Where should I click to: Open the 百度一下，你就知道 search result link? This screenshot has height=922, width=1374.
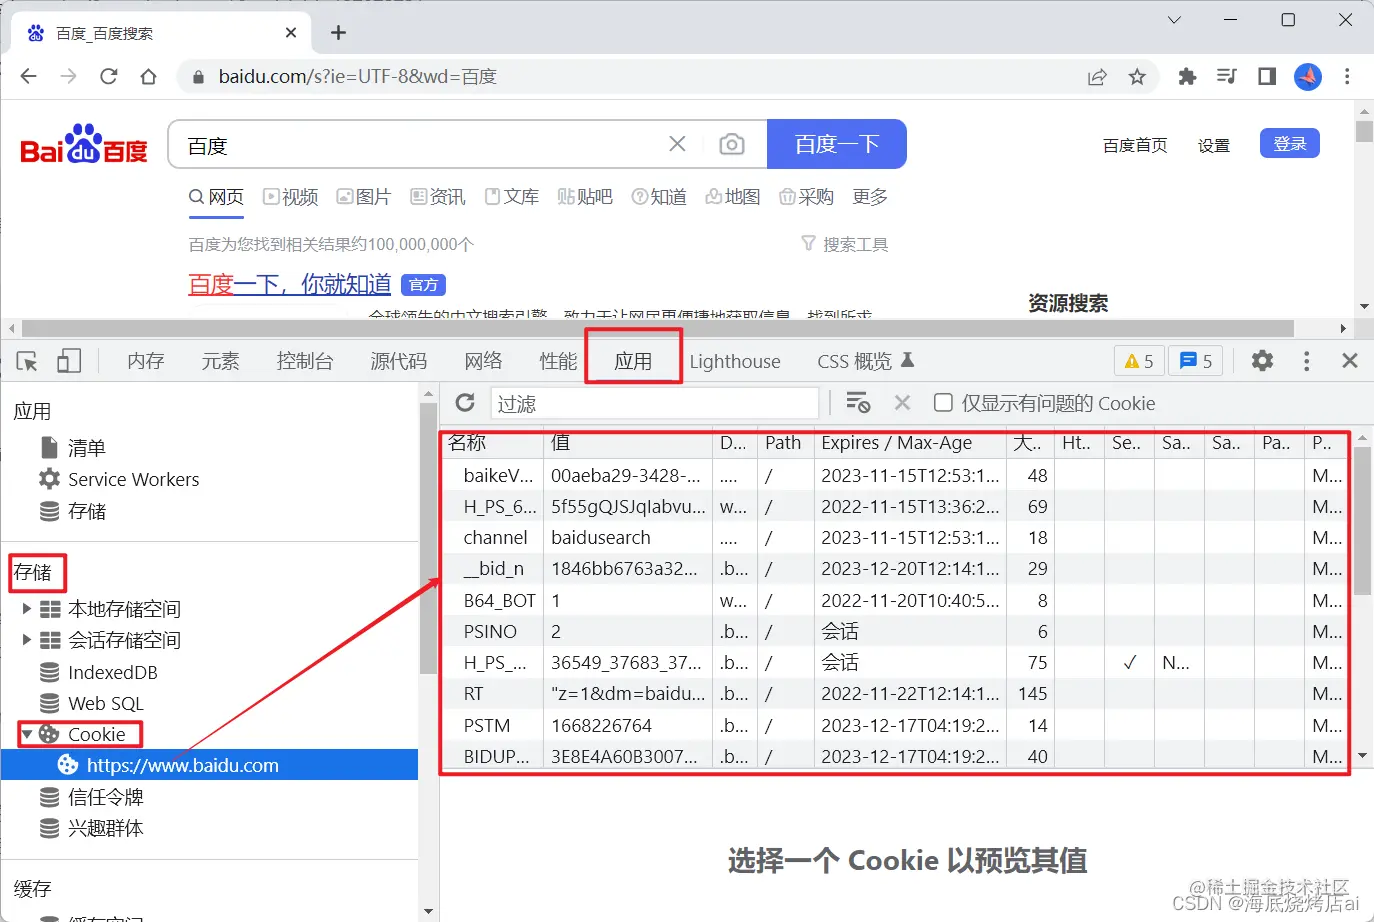point(288,284)
